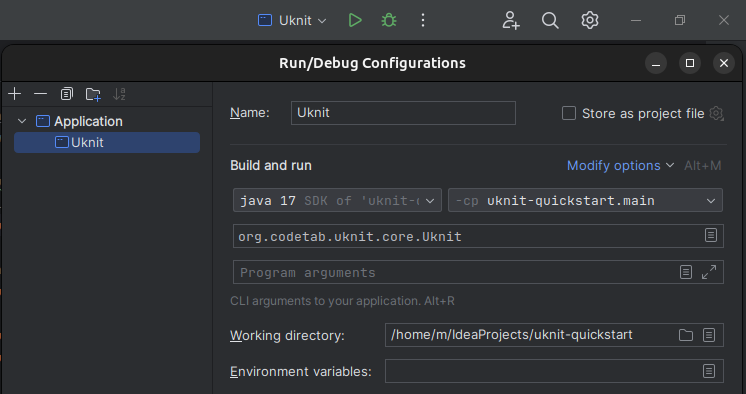
Task: Create new folder icon in configurations toolbar
Action: click(x=93, y=94)
